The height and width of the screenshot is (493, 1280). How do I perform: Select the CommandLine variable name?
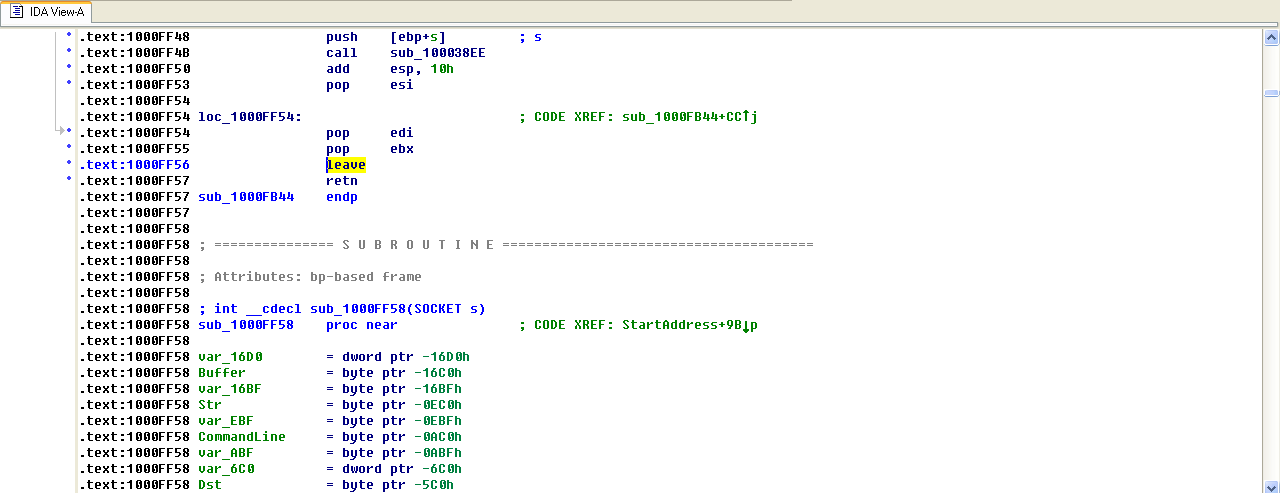tap(242, 437)
